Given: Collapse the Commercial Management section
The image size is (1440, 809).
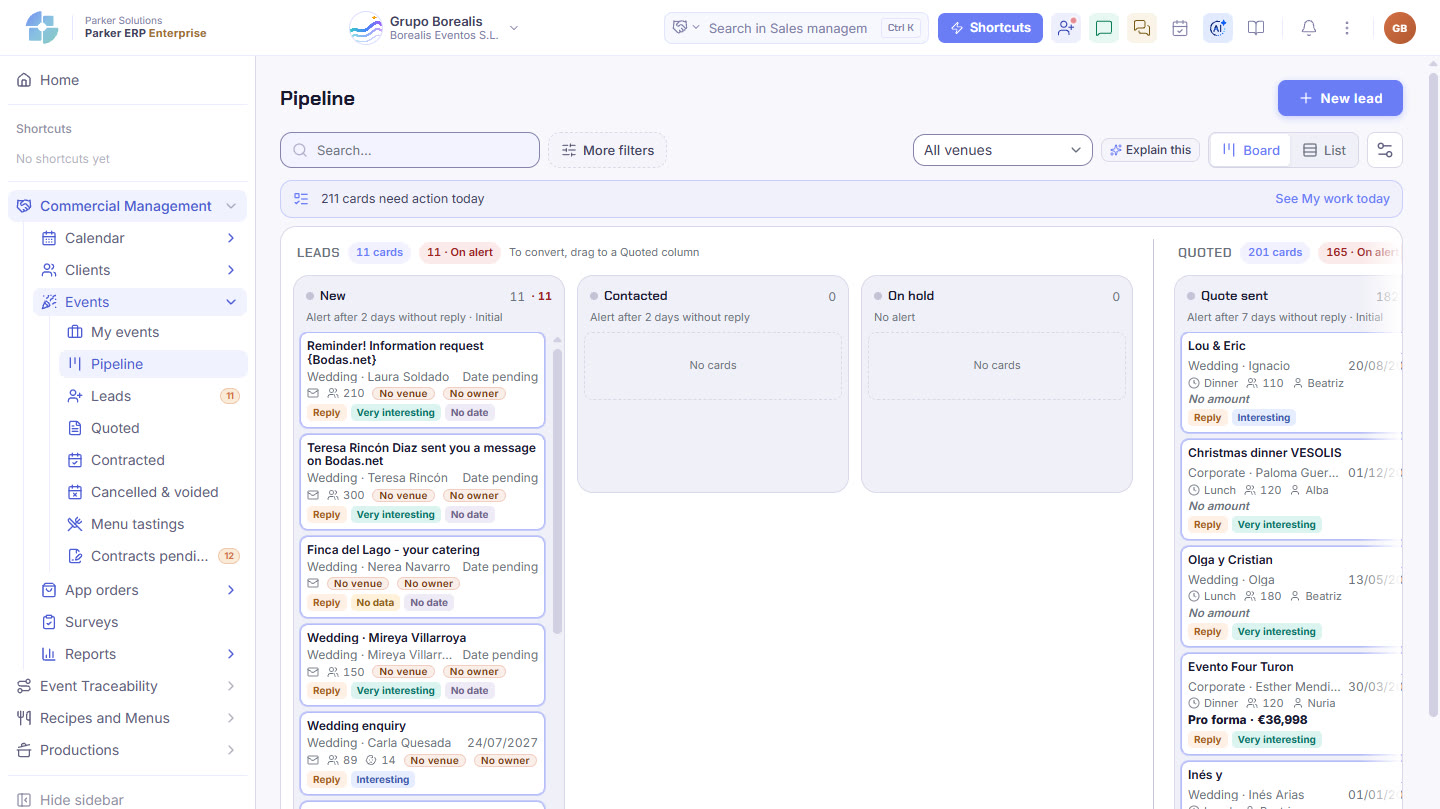Looking at the screenshot, I should point(231,206).
